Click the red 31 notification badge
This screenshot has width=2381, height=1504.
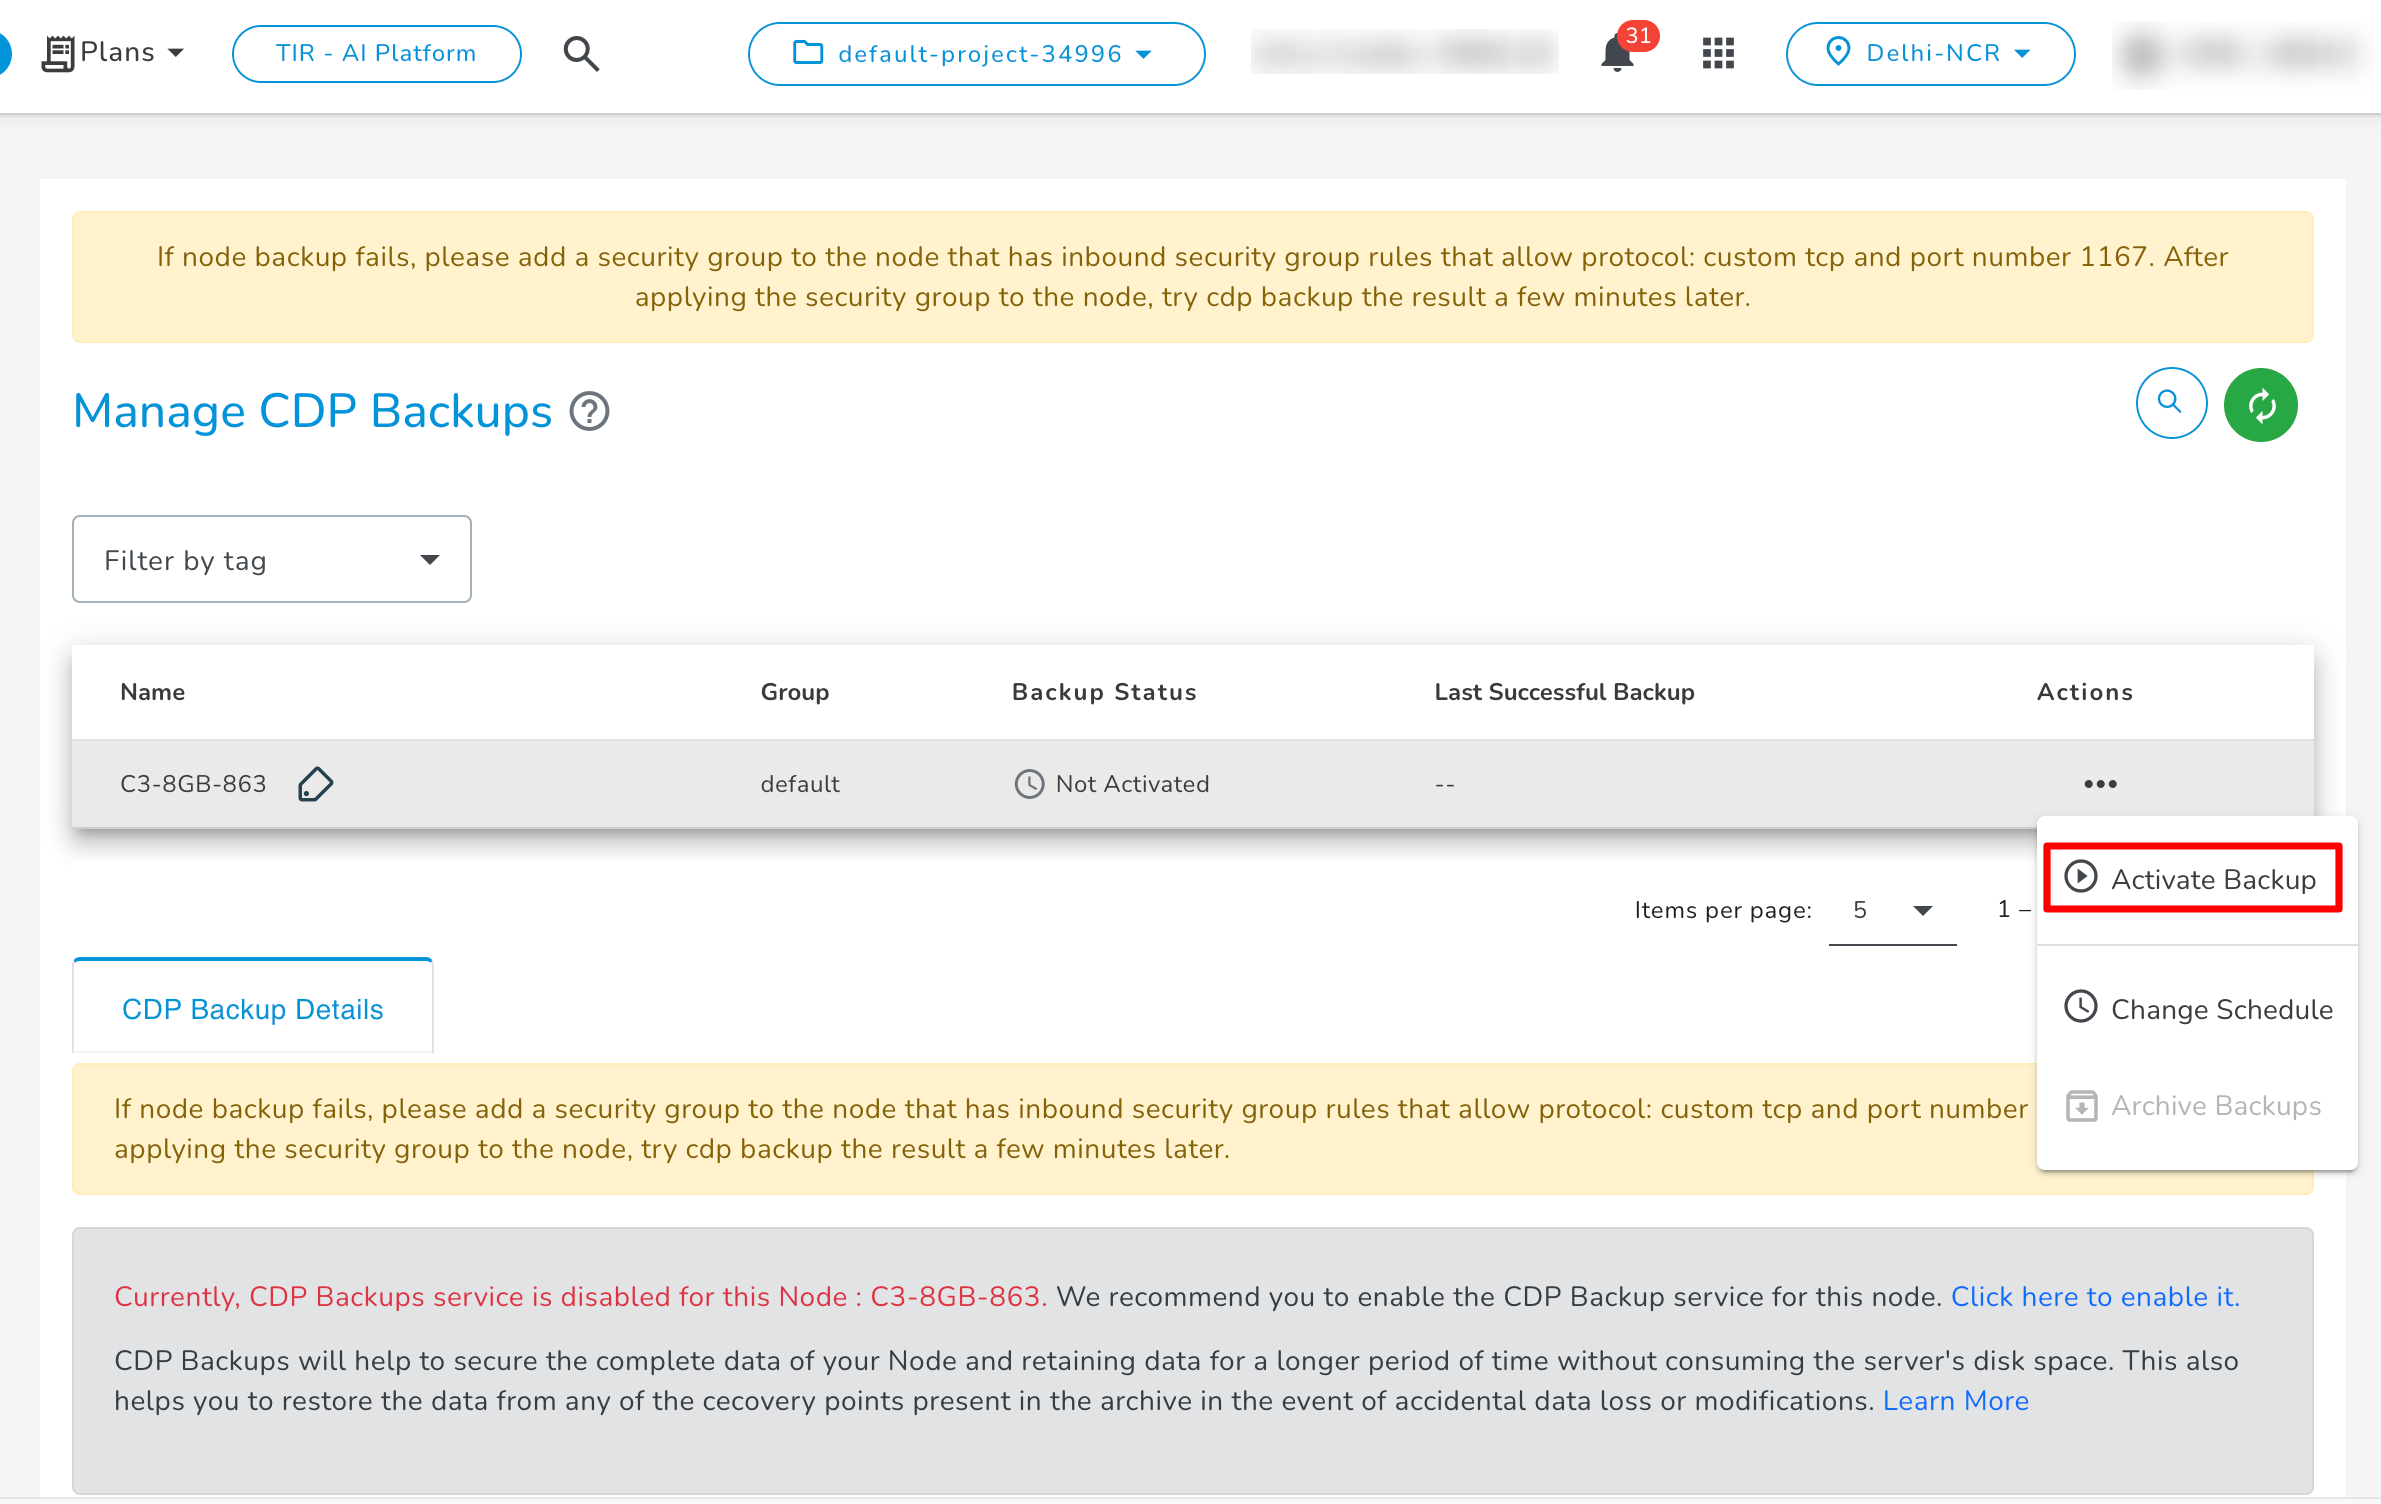coord(1638,36)
